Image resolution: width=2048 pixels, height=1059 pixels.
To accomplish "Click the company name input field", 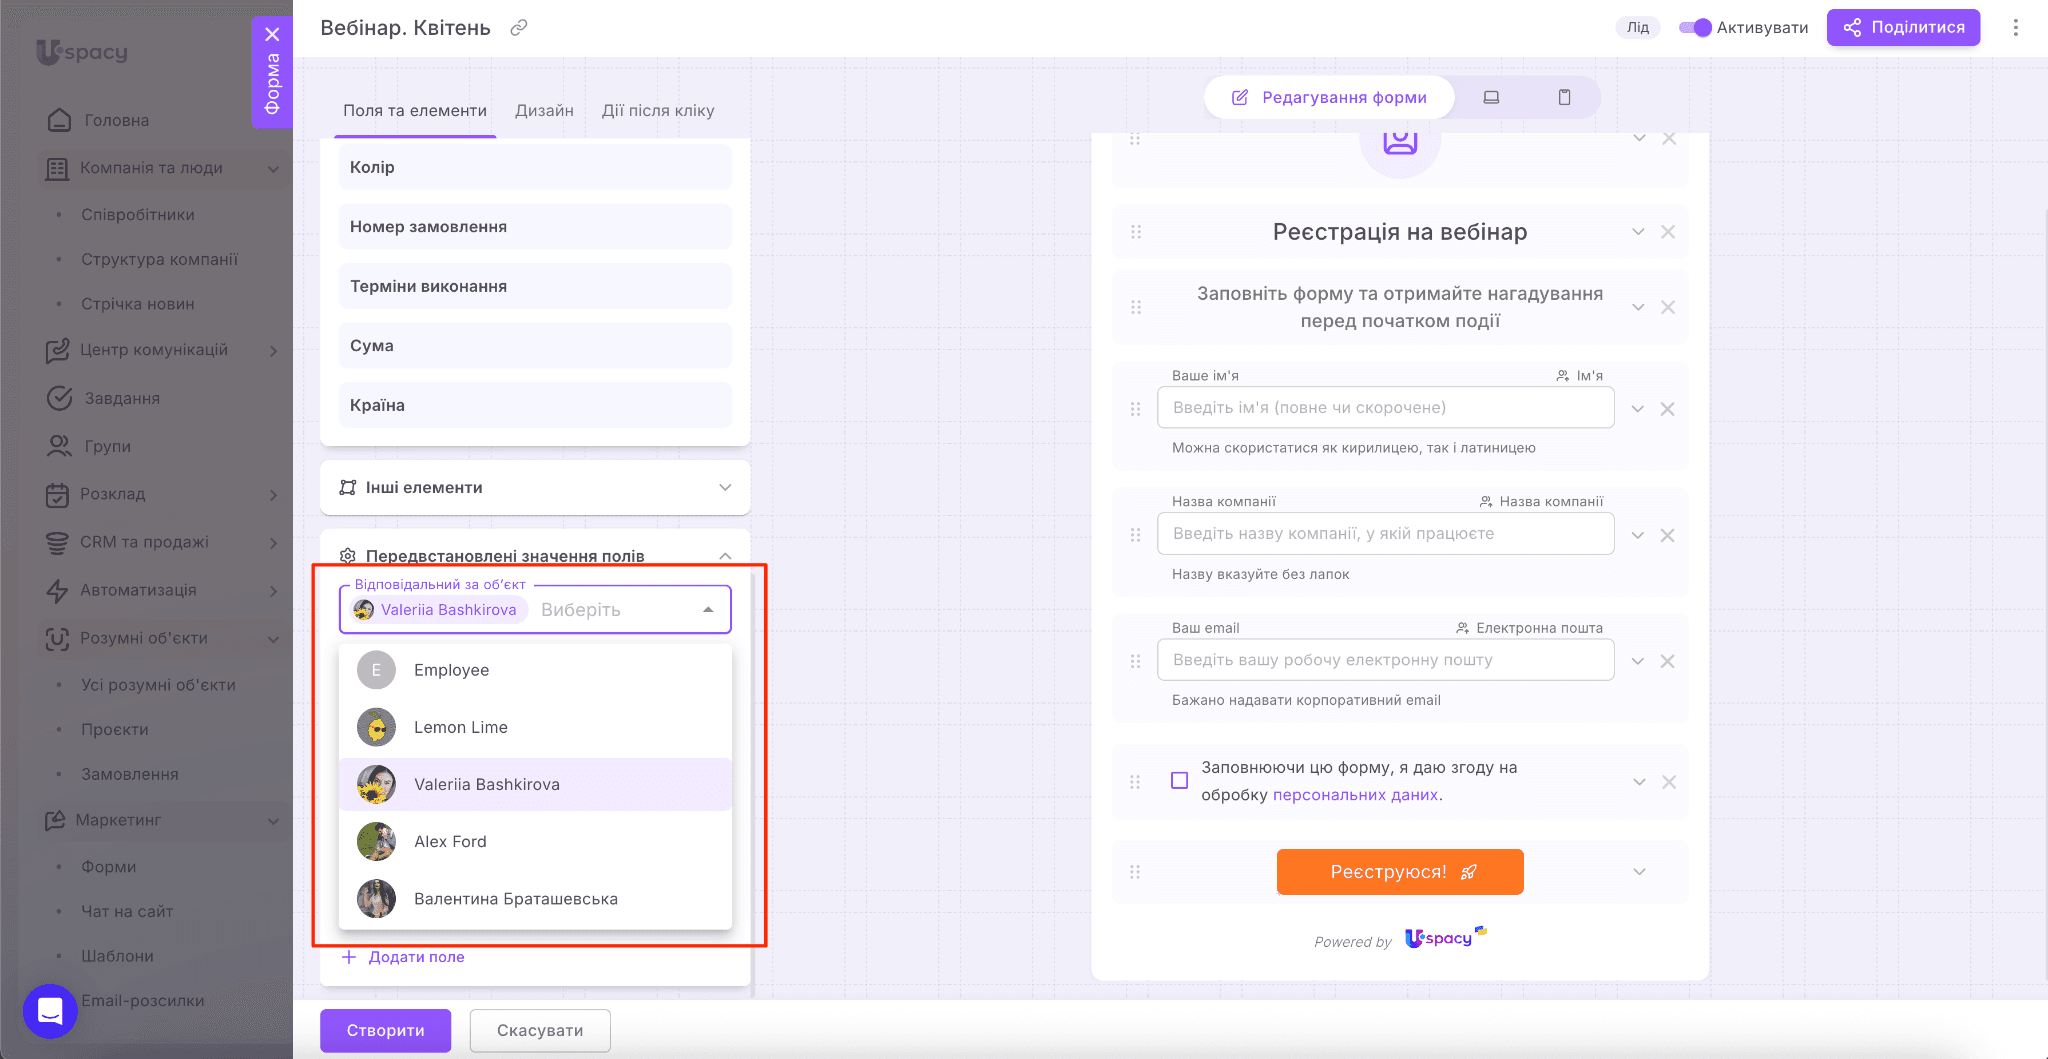I will (1385, 534).
